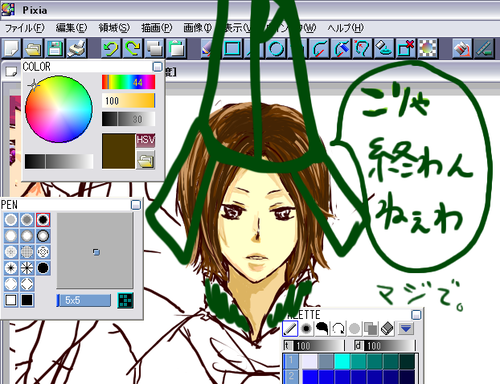
Task: Select palette row number 2
Action: pos(291,377)
